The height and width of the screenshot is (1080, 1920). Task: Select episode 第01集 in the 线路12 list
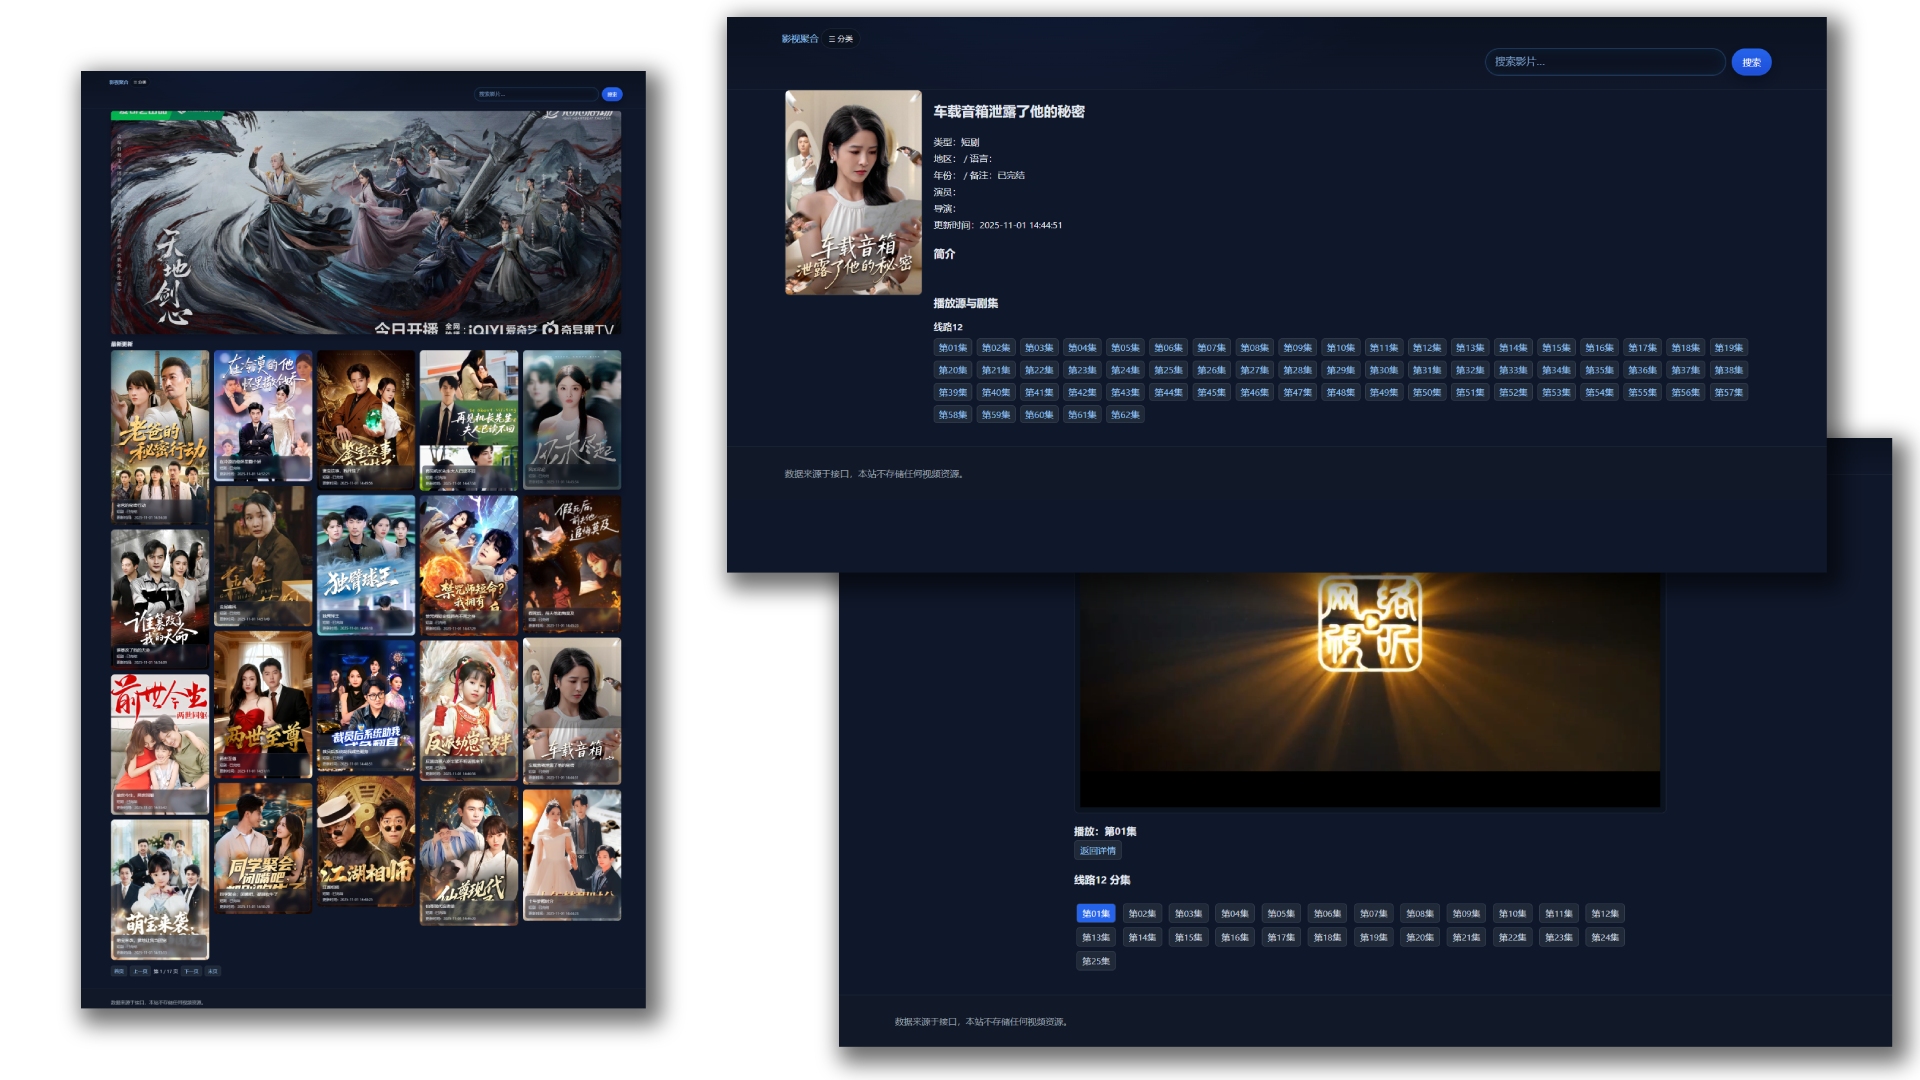(x=952, y=348)
